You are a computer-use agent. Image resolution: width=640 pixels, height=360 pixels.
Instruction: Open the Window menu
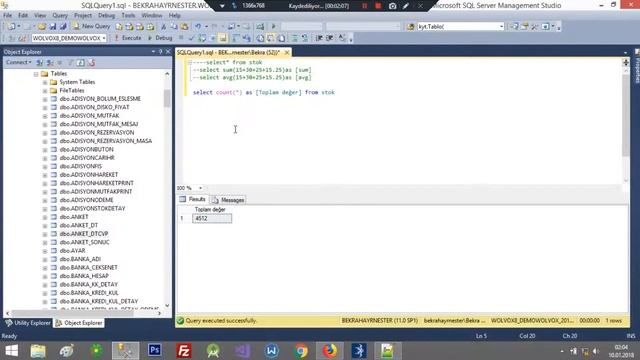click(x=152, y=16)
